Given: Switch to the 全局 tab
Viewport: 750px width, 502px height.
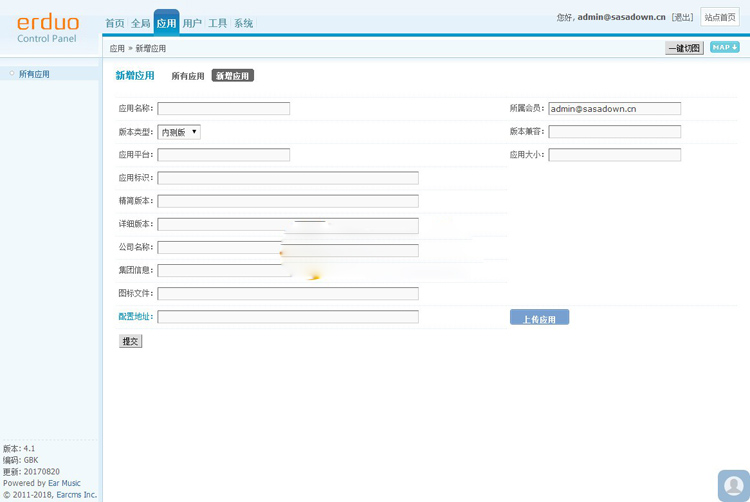Looking at the screenshot, I should (x=141, y=23).
